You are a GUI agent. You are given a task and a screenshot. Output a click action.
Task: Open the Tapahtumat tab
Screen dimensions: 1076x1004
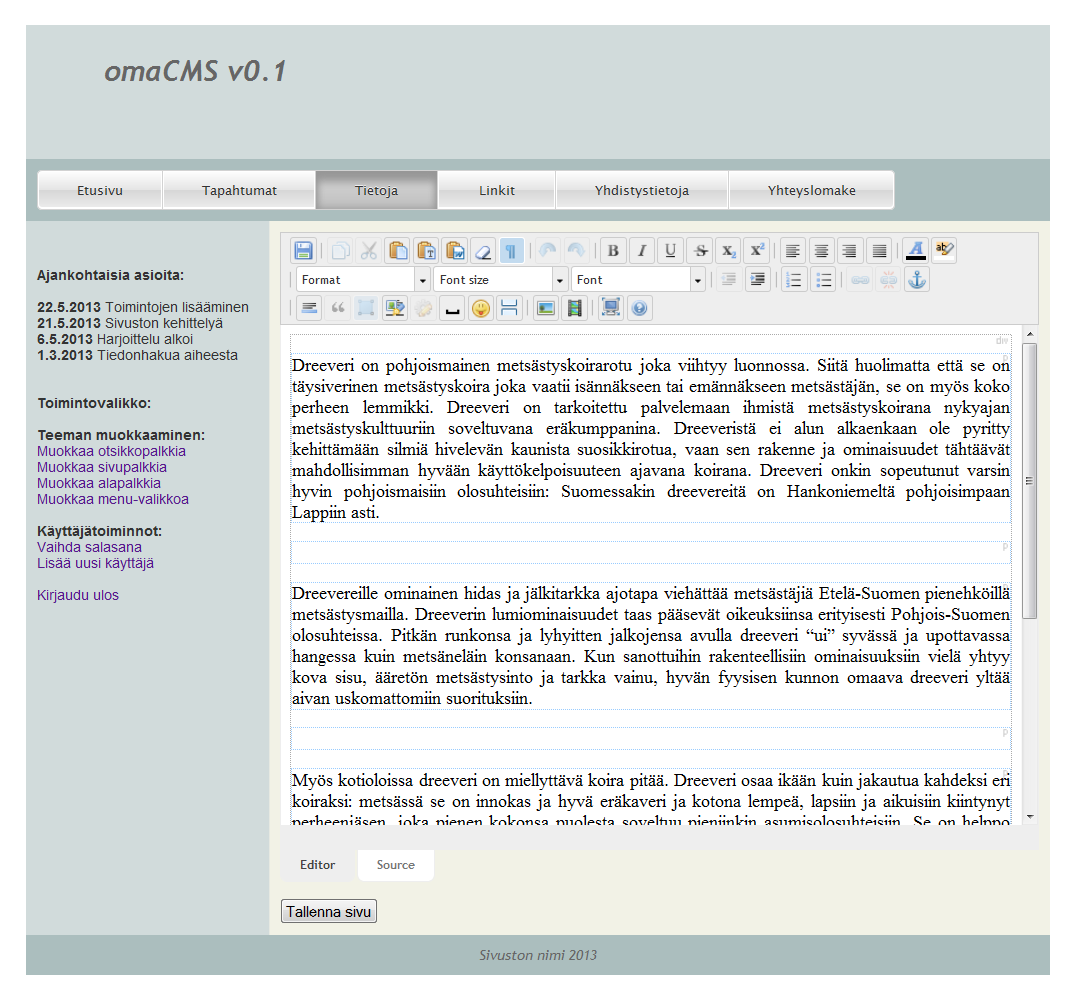(239, 189)
